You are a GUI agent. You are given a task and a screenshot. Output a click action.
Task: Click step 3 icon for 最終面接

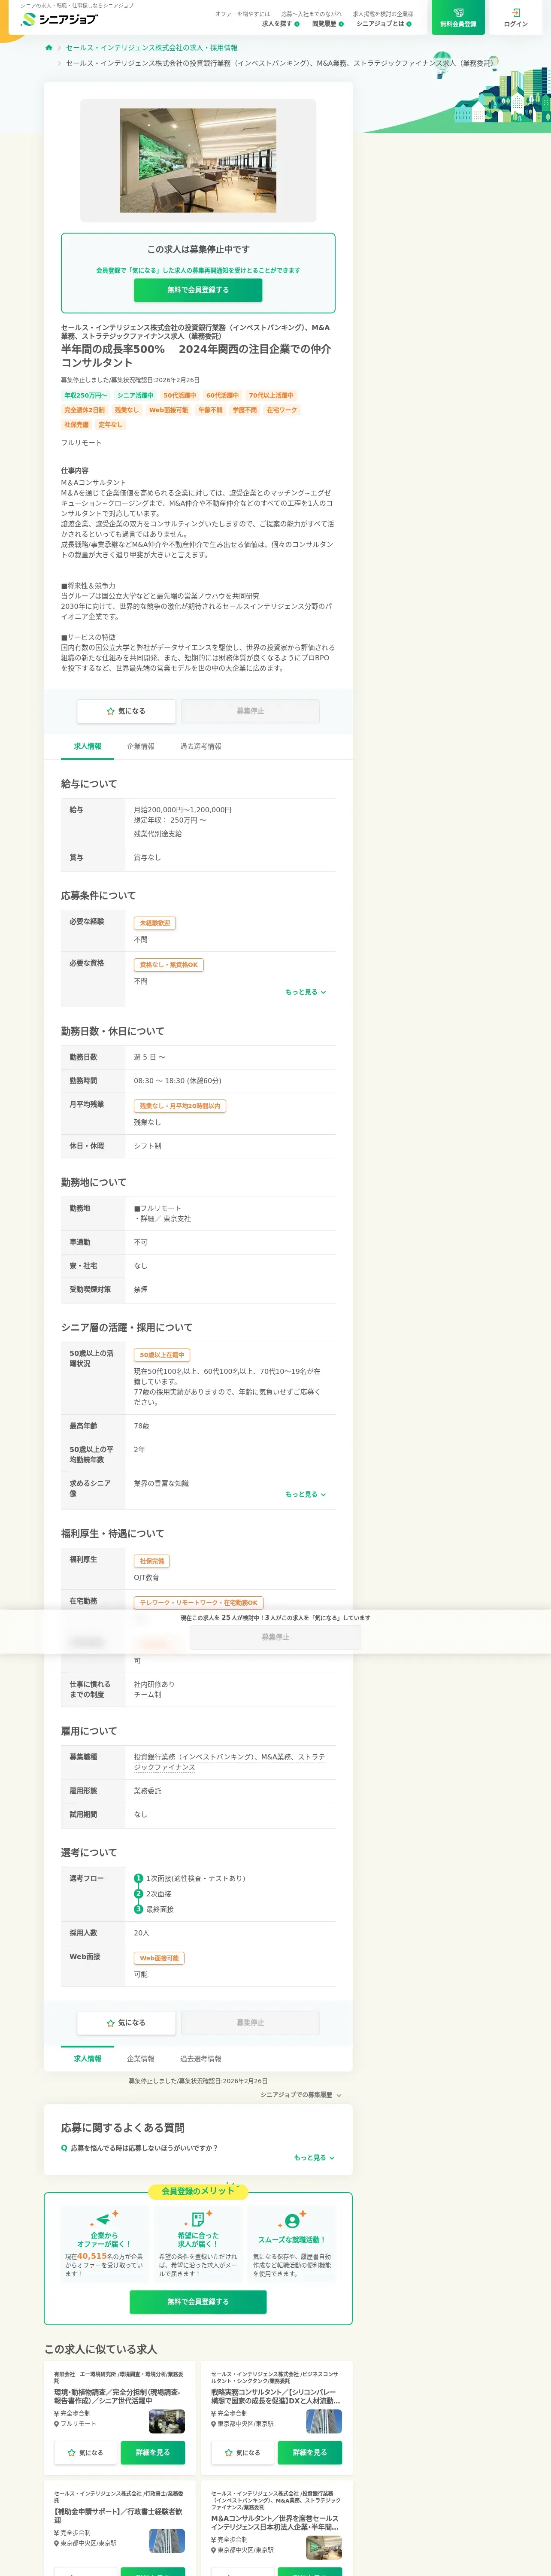point(139,1909)
